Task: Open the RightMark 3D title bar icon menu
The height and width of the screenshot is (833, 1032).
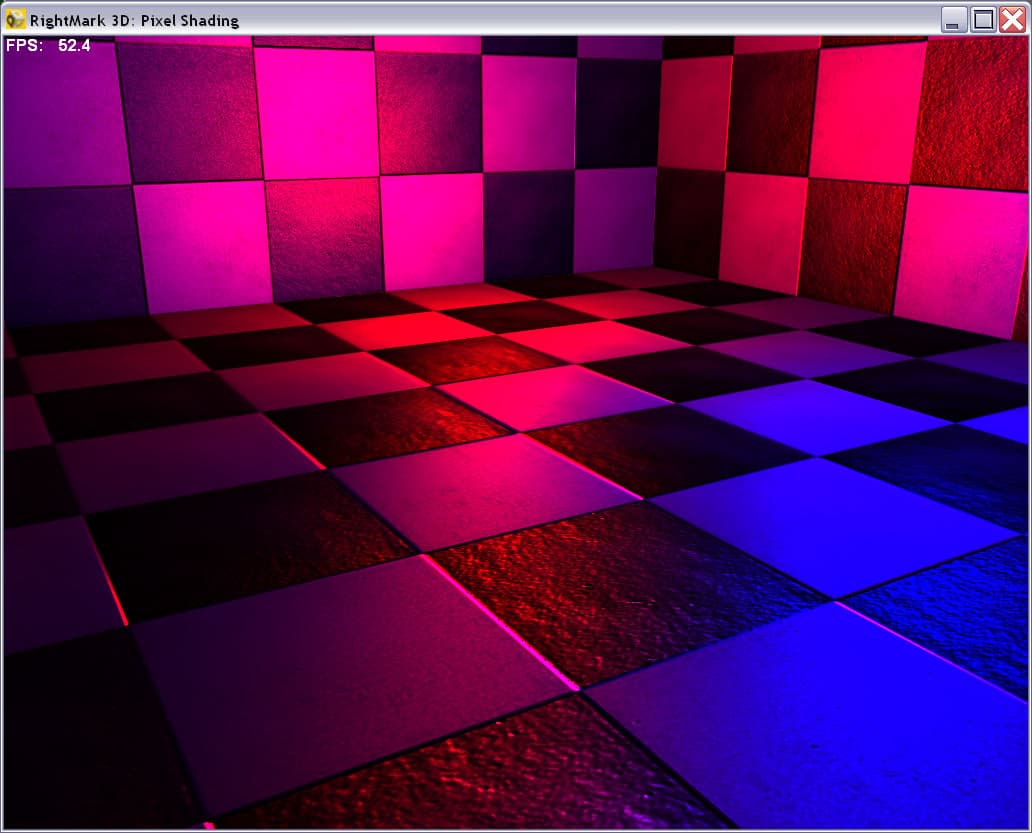Action: pos(15,20)
